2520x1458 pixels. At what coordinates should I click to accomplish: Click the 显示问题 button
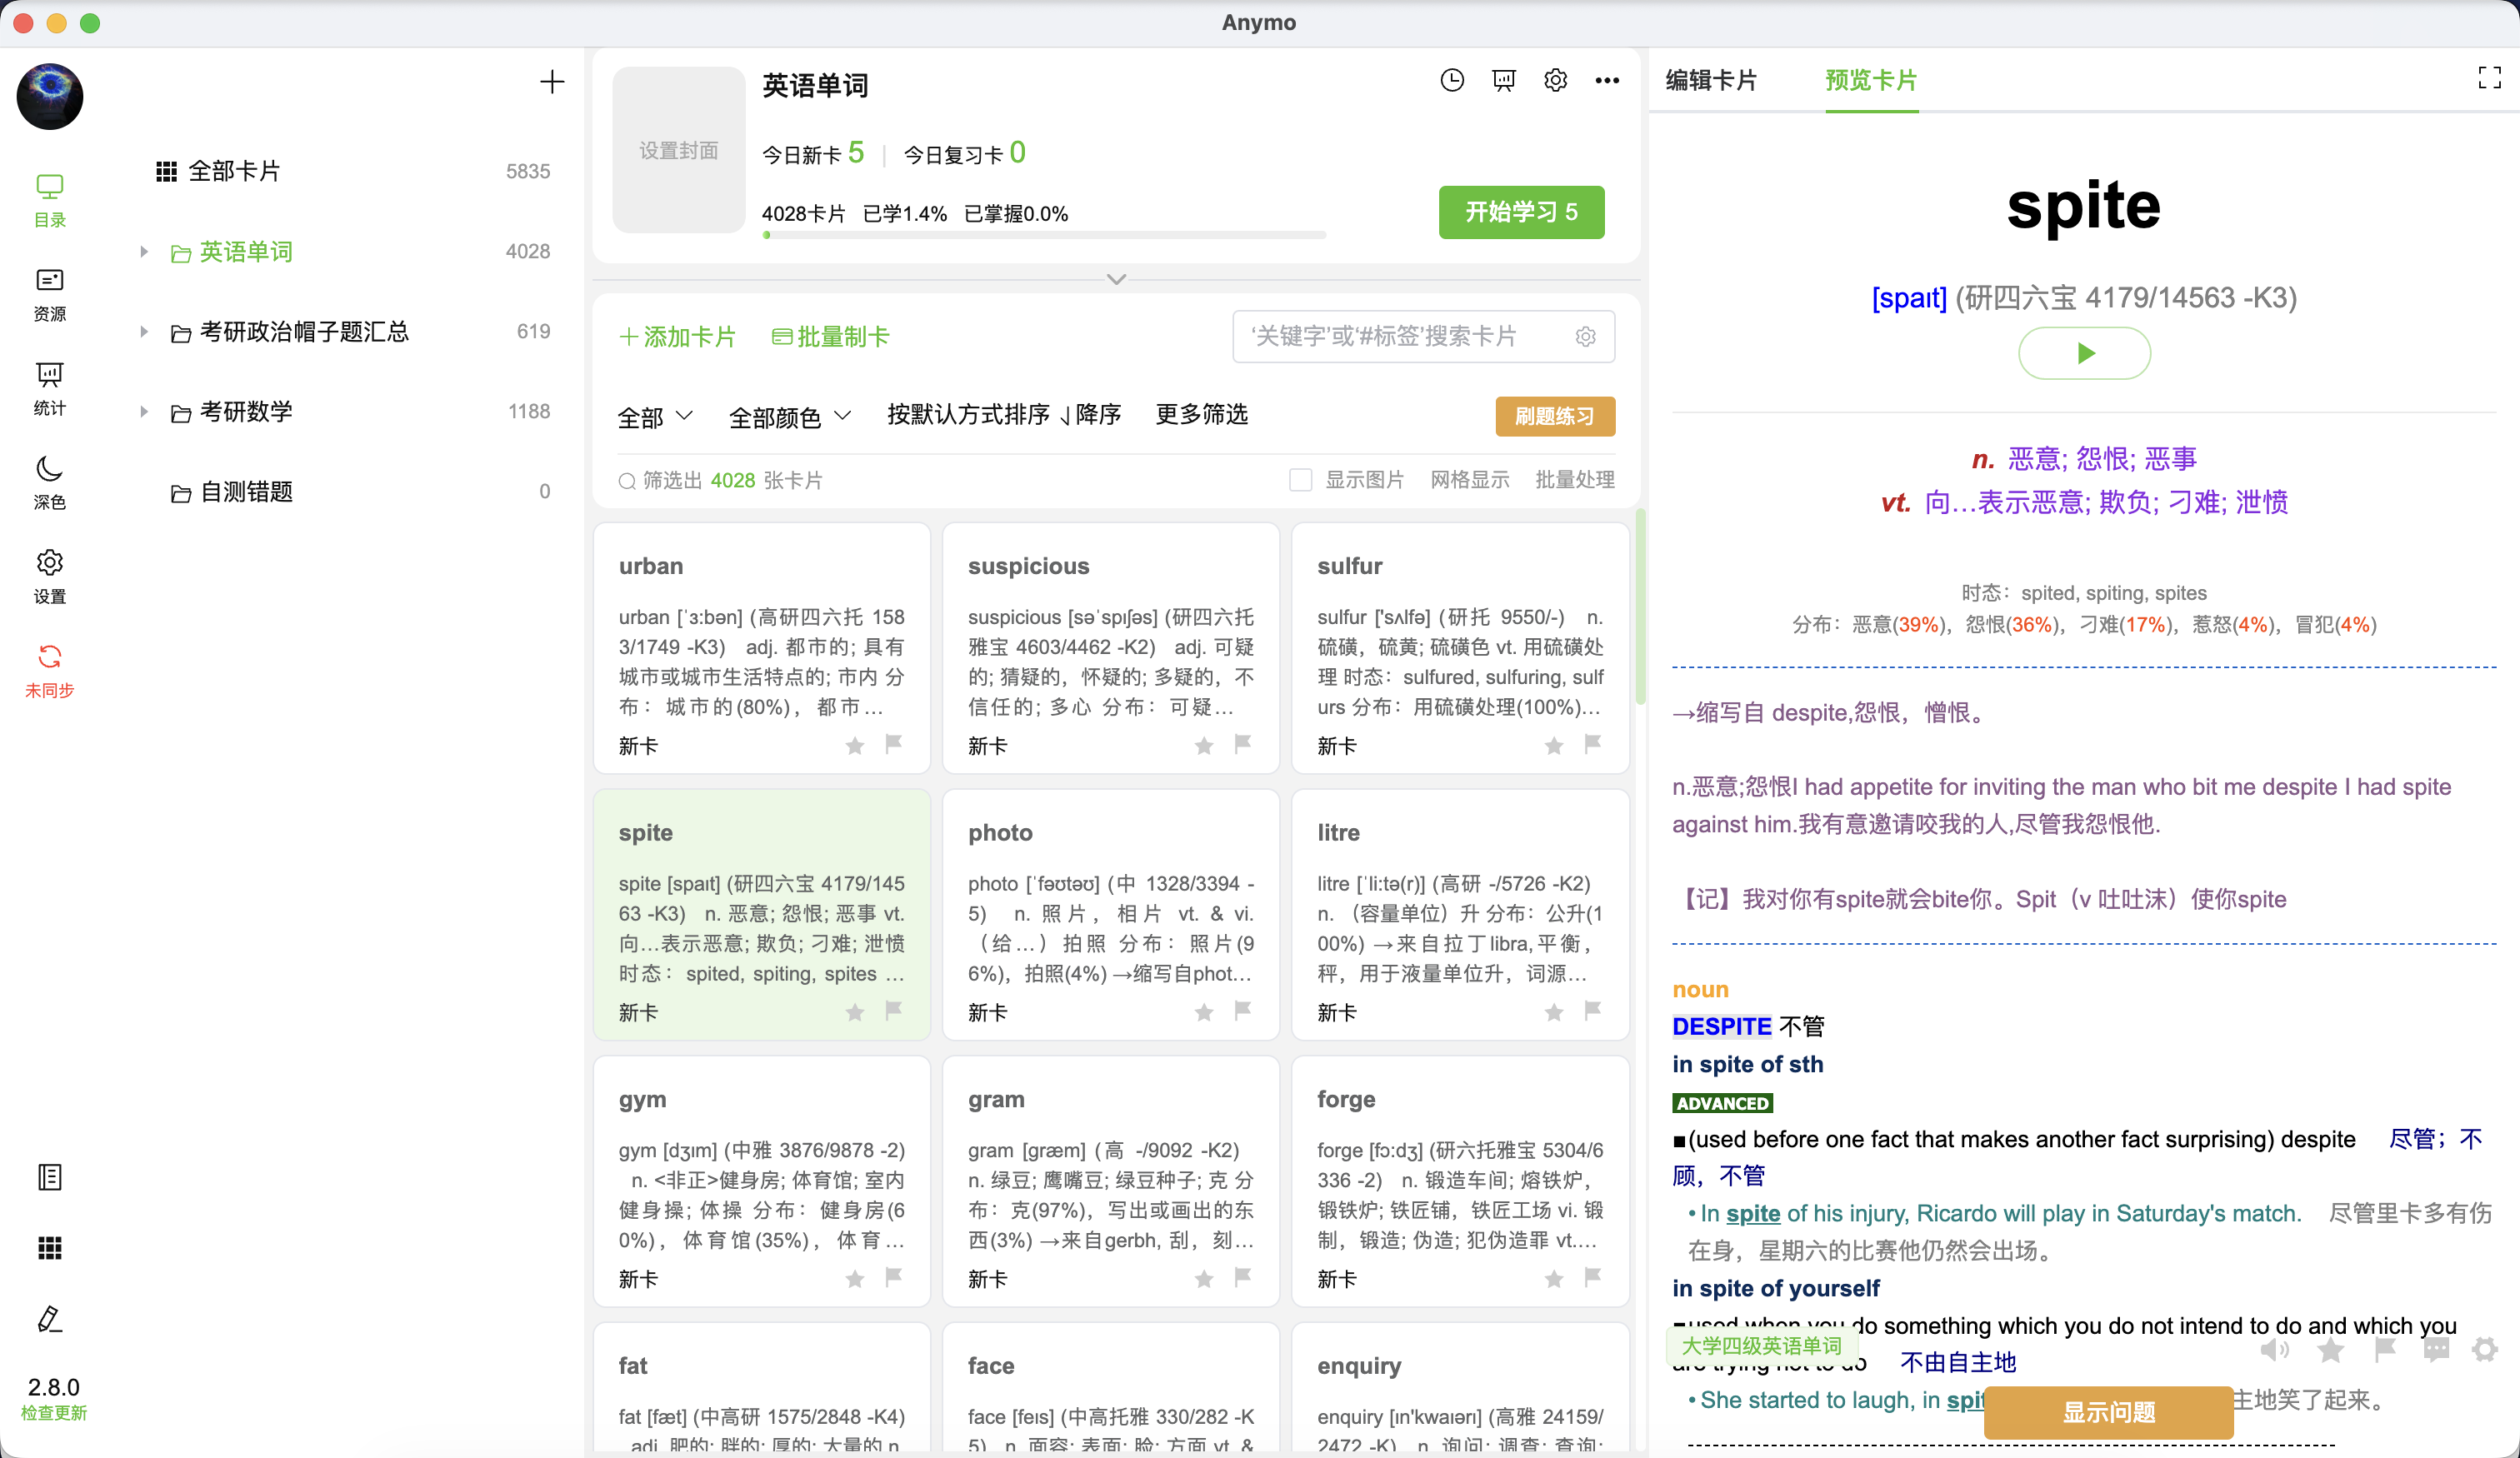(x=2109, y=1412)
